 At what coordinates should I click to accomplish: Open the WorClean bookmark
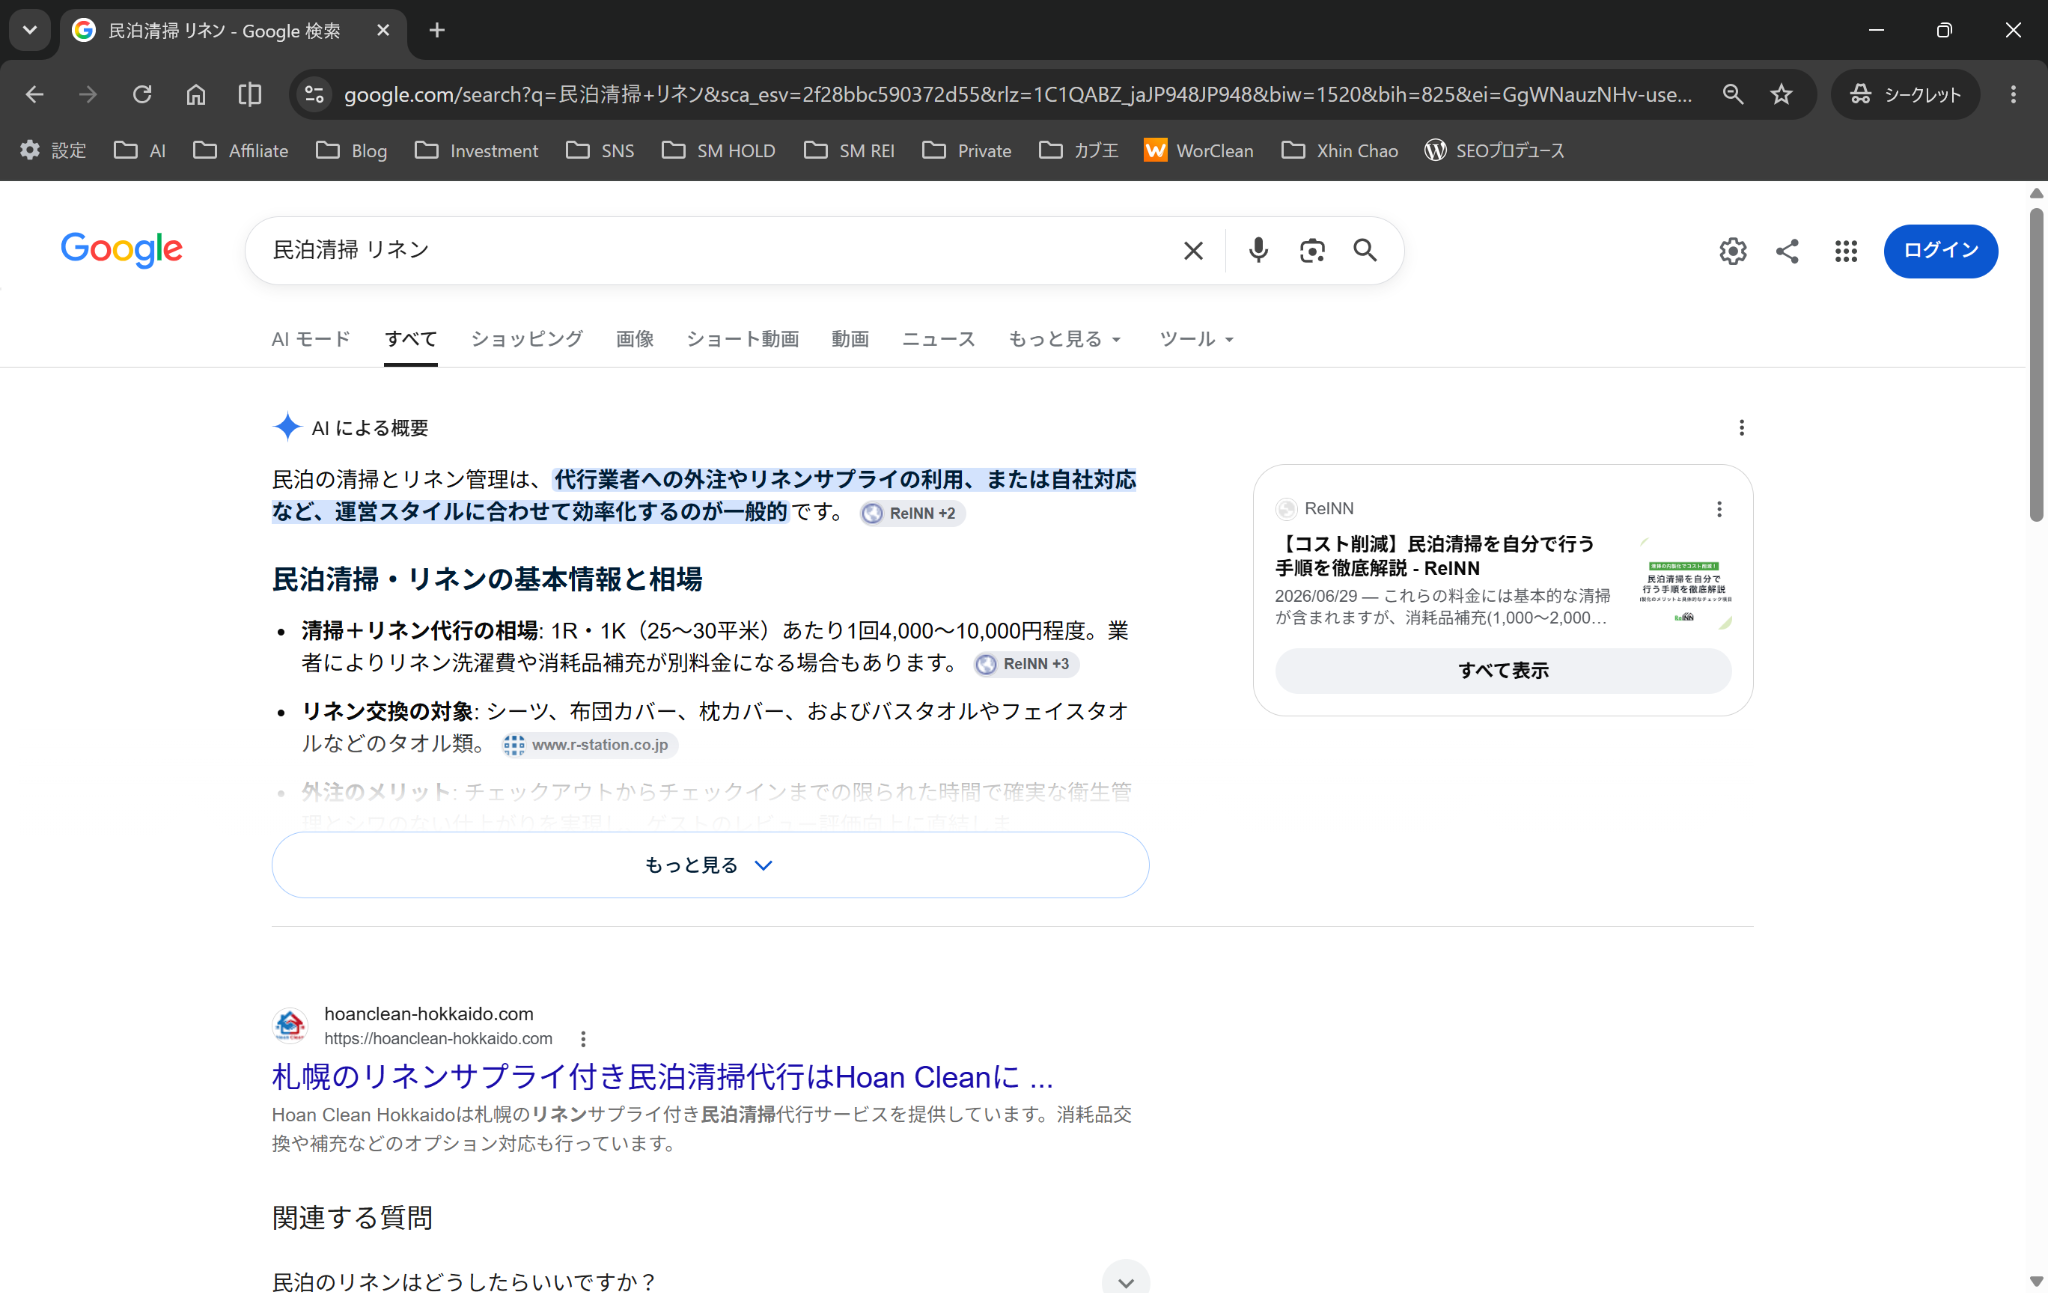pyautogui.click(x=1200, y=150)
